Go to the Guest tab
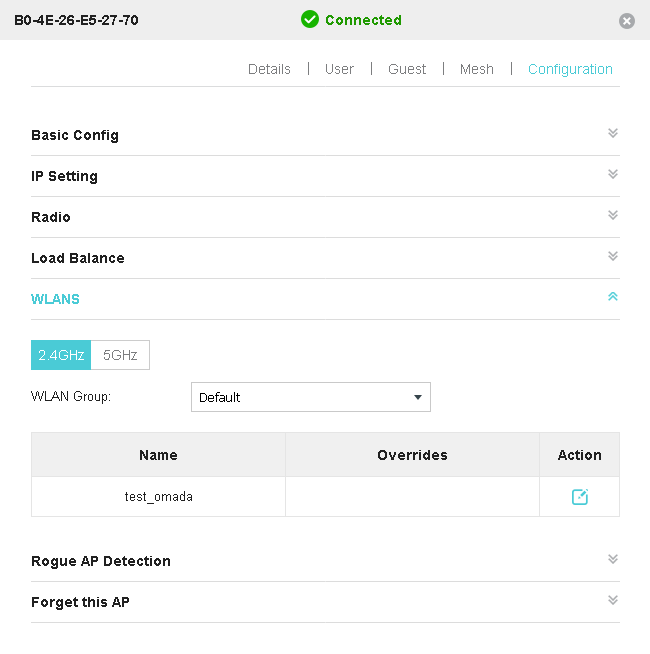 407,69
